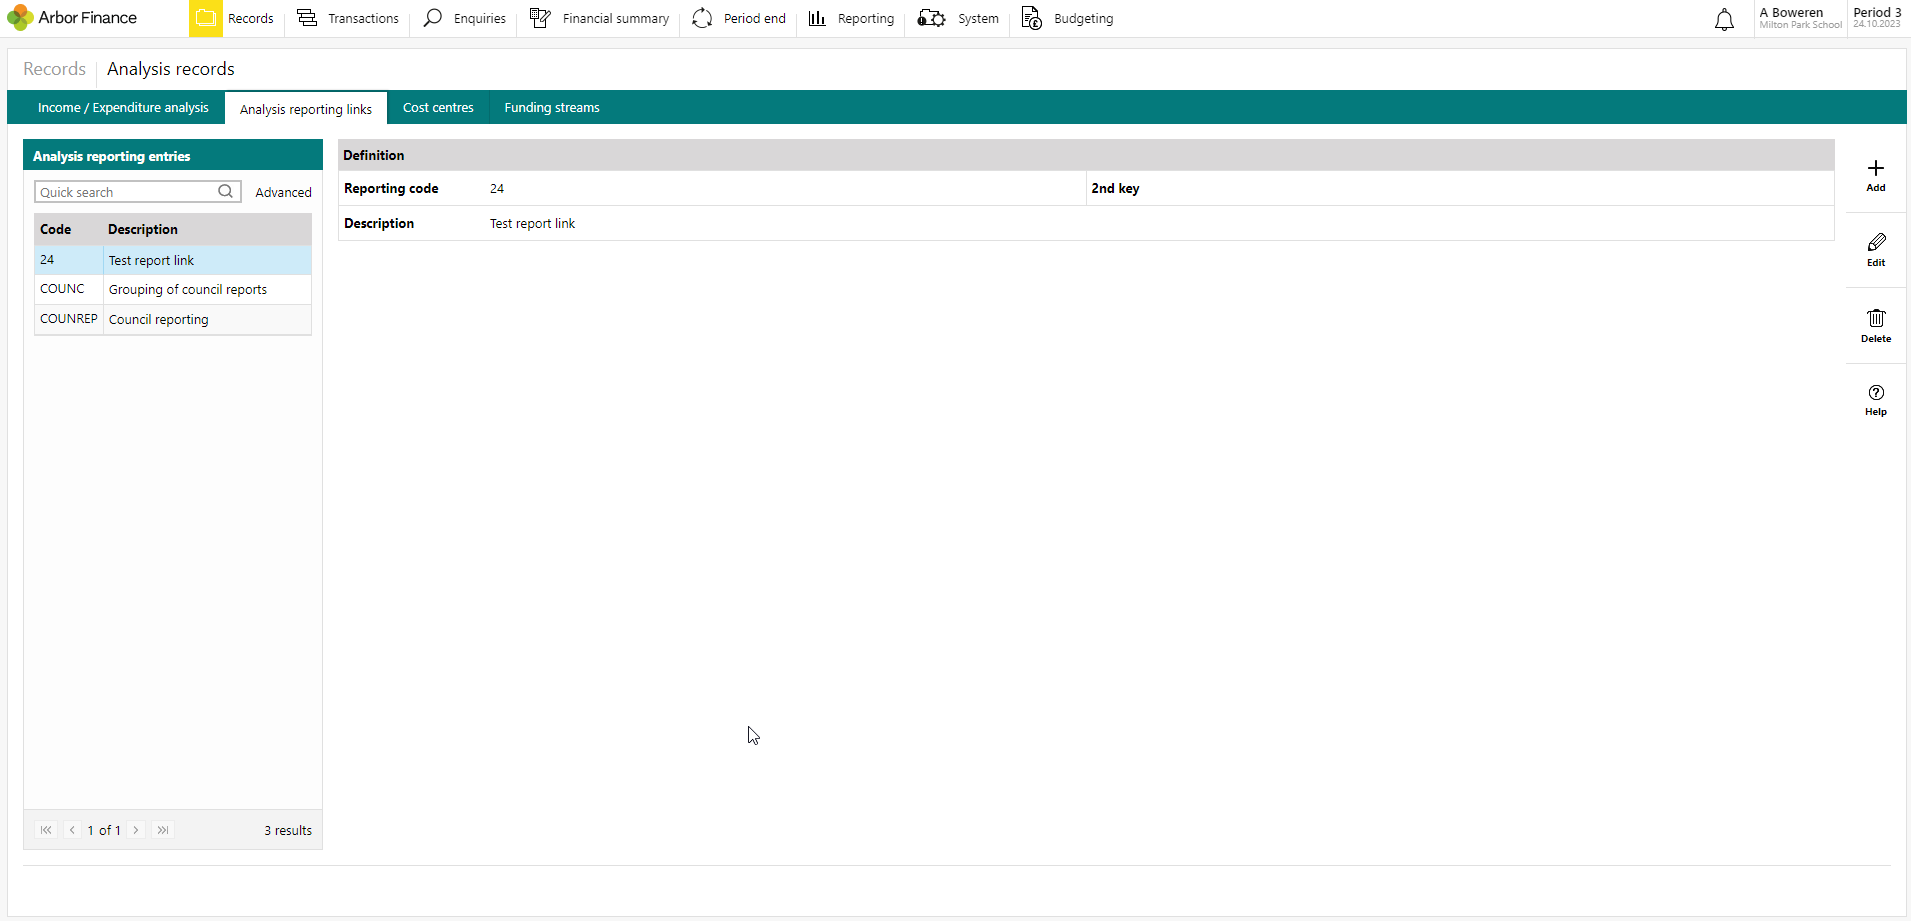
Task: Click the Transactions stacked-lines icon
Action: 307,18
